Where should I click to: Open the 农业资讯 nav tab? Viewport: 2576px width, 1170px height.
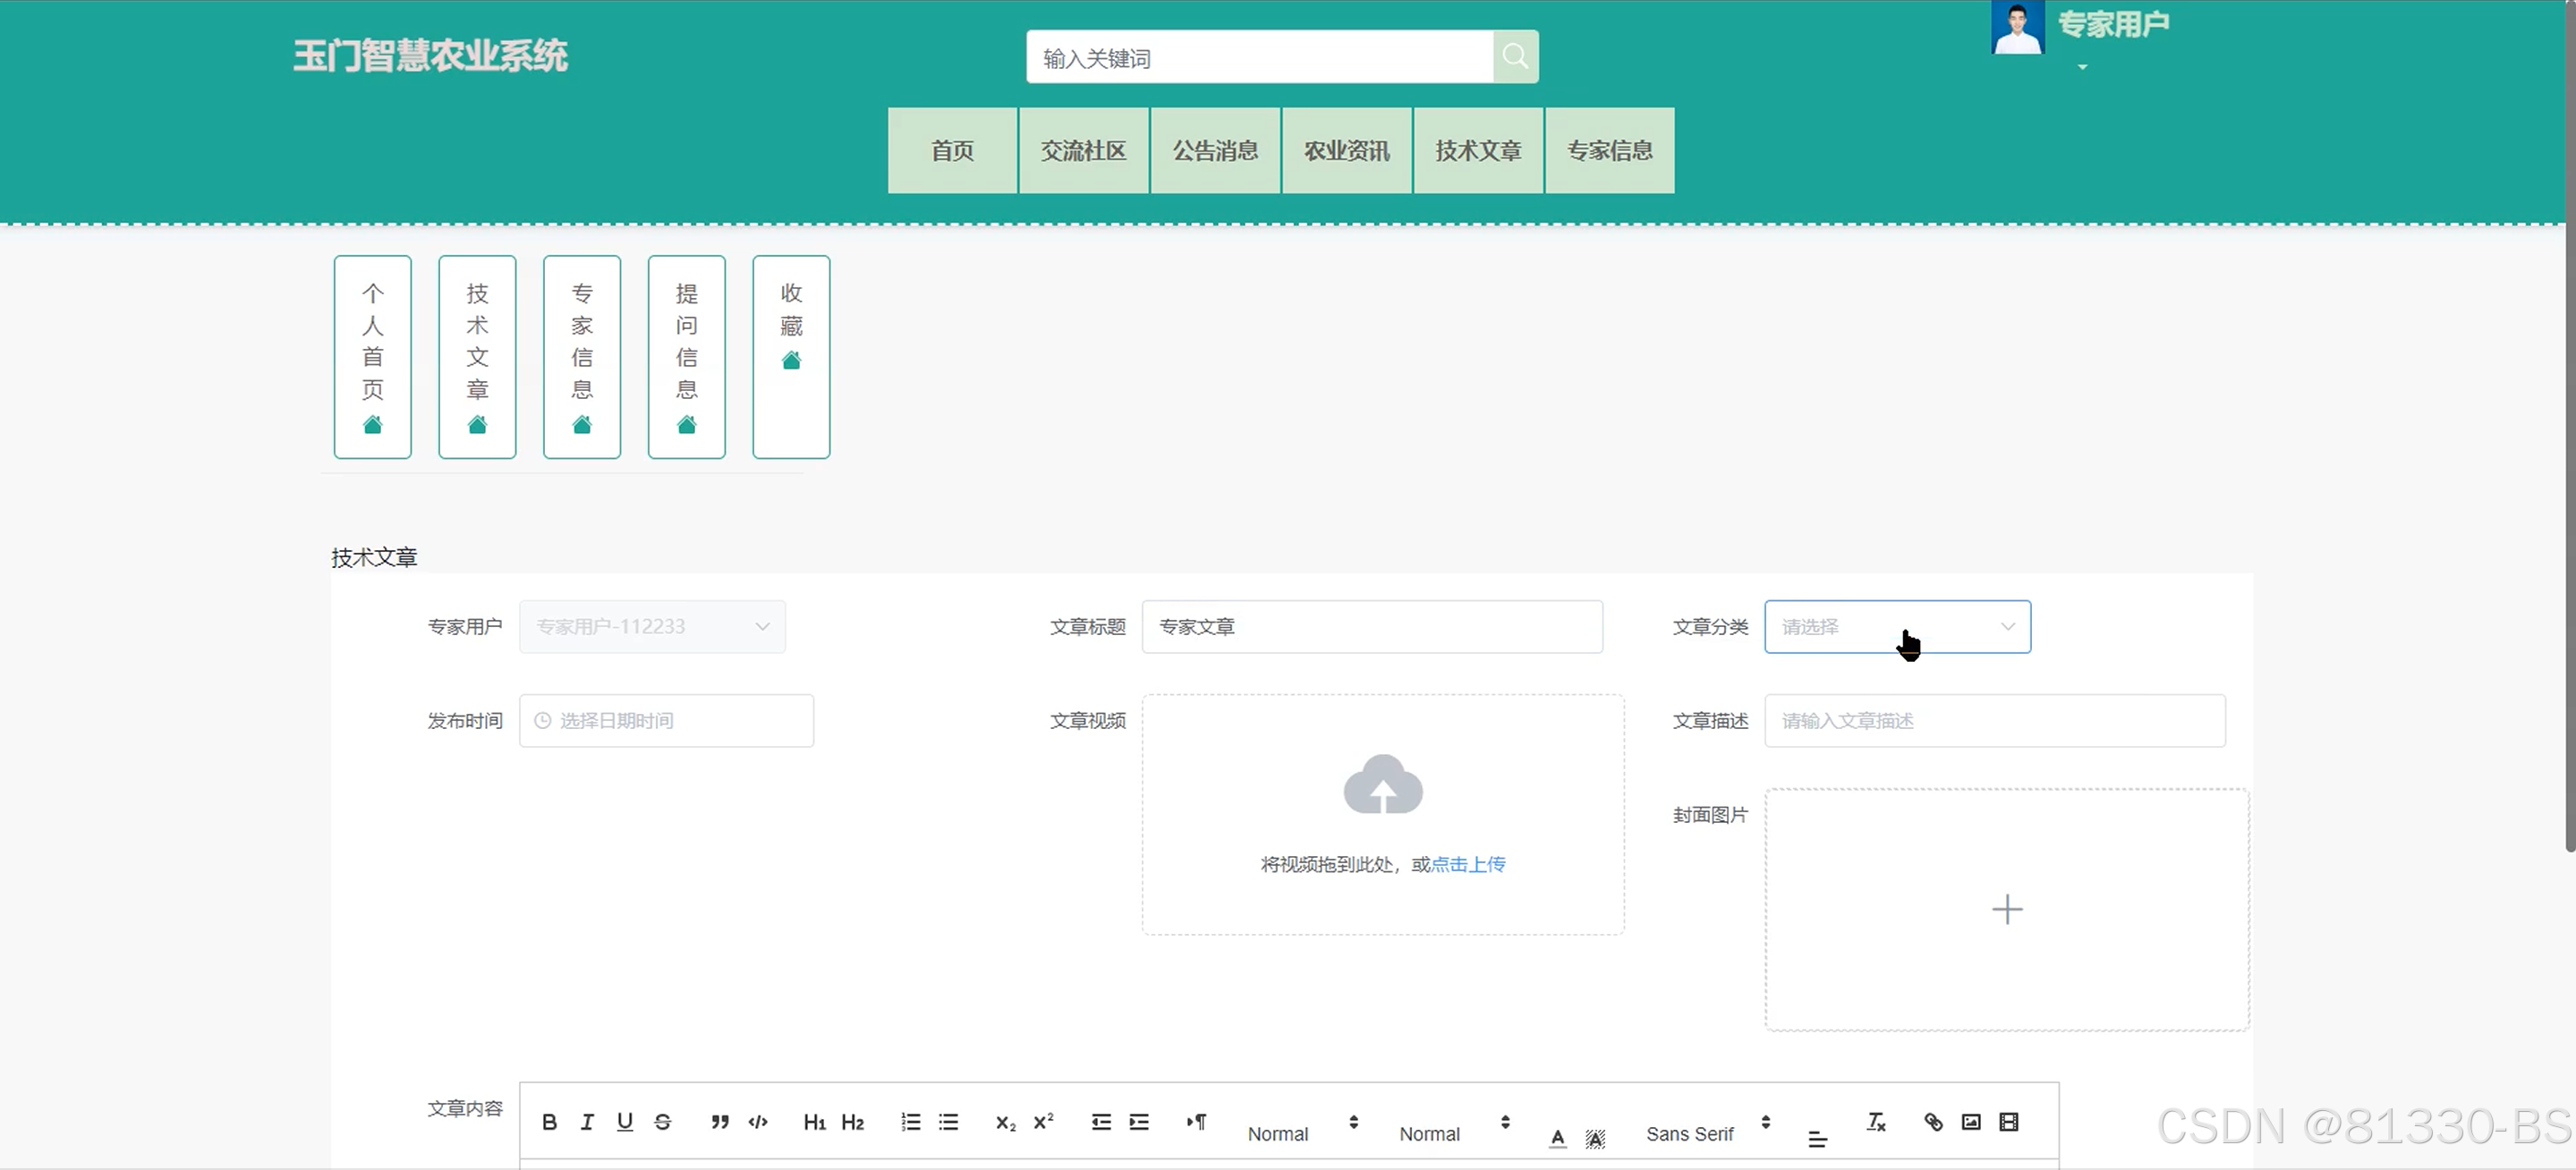coord(1346,151)
